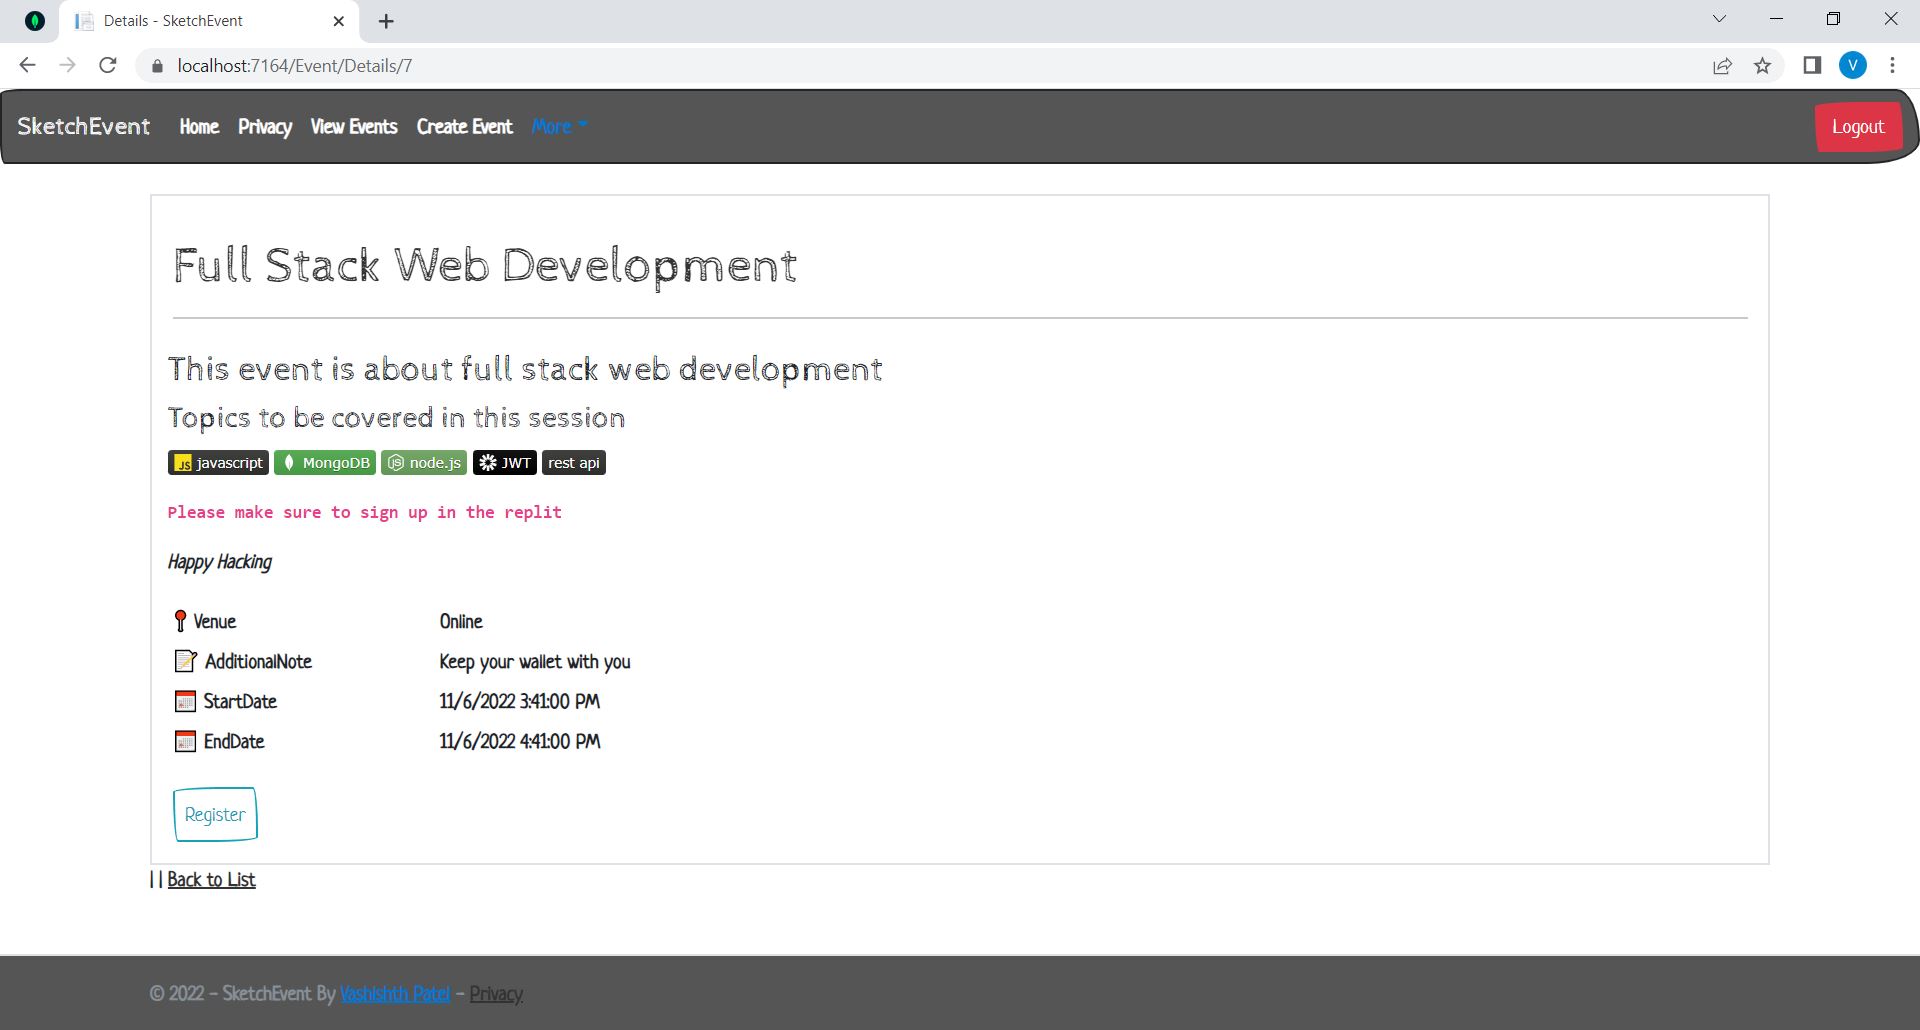The image size is (1920, 1030).
Task: Click the rest api badge
Action: [574, 463]
